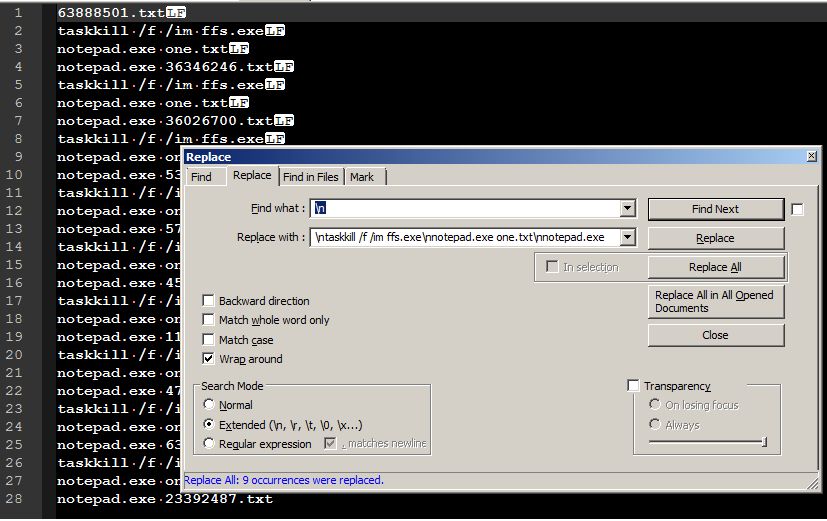Screen dimensions: 827x521
Task: Click Replace All in All Opened Documents
Action: tap(716, 302)
